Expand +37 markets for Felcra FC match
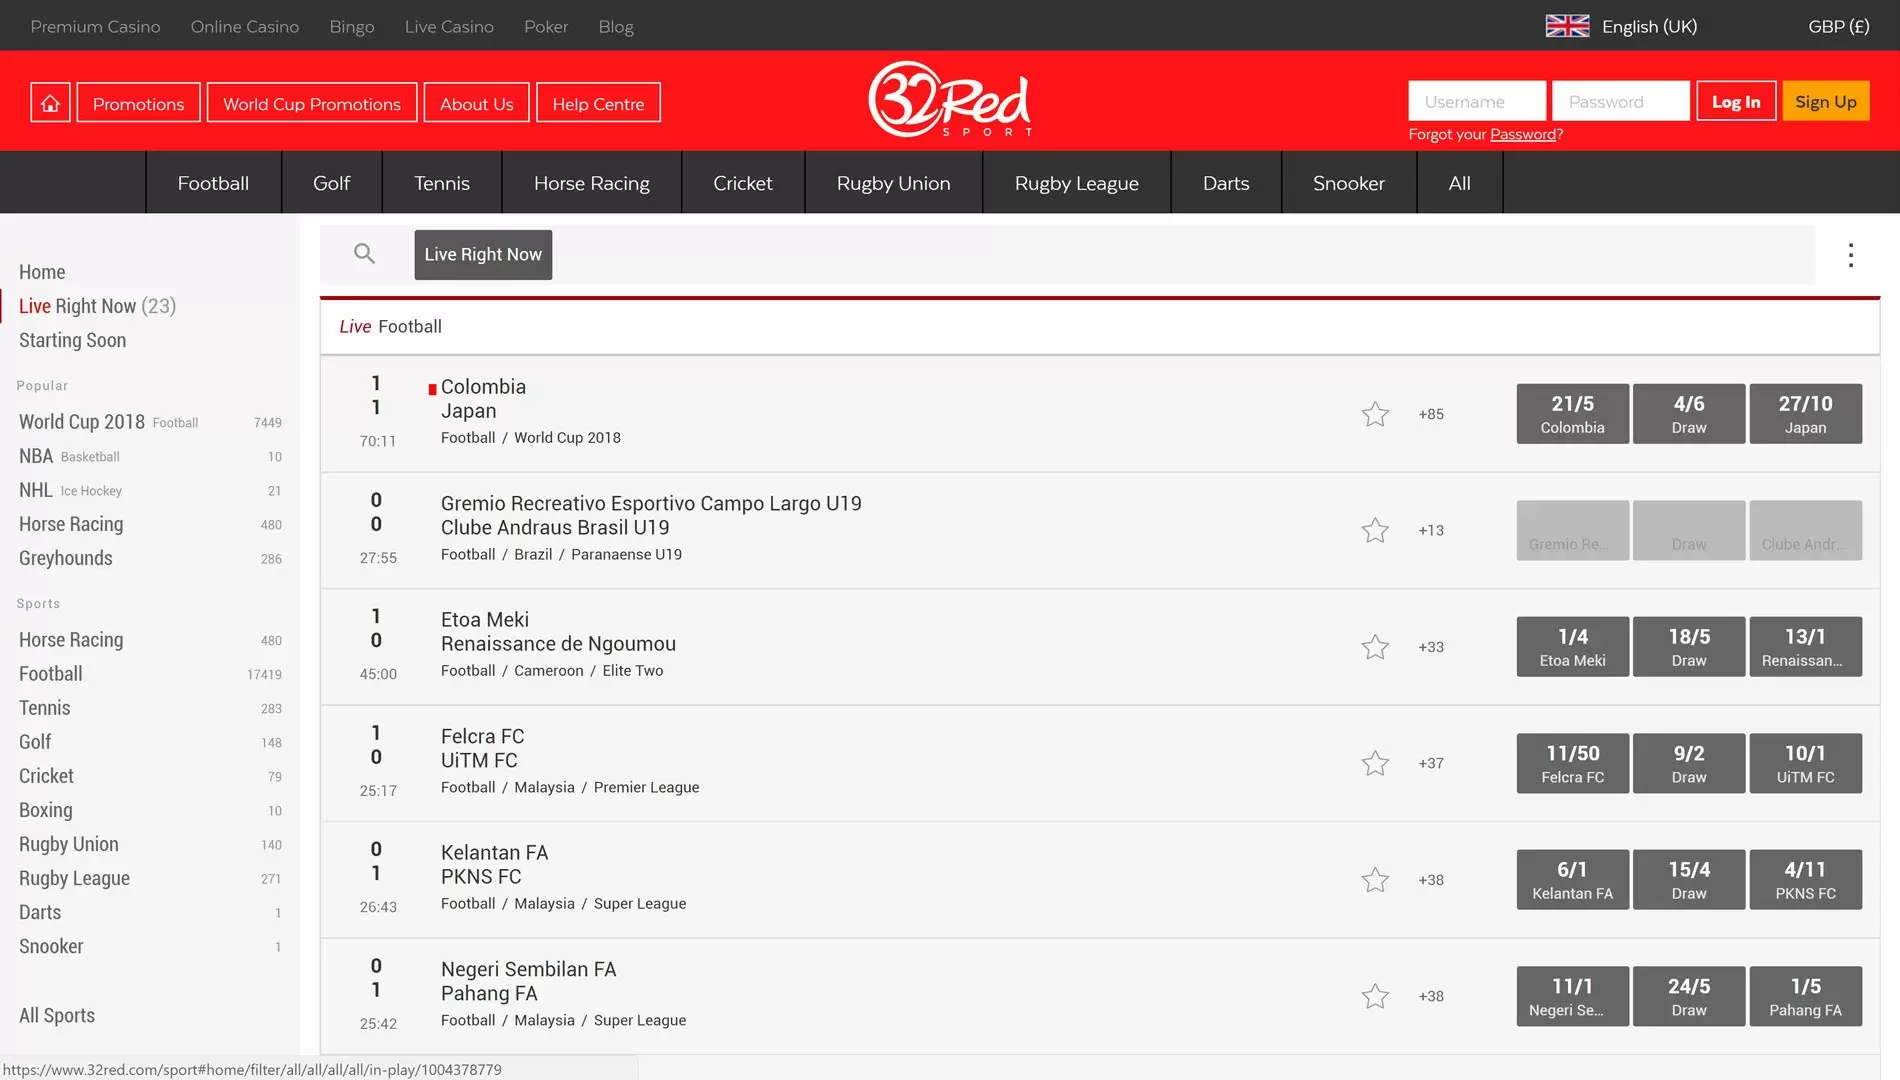The image size is (1900, 1080). [x=1431, y=763]
